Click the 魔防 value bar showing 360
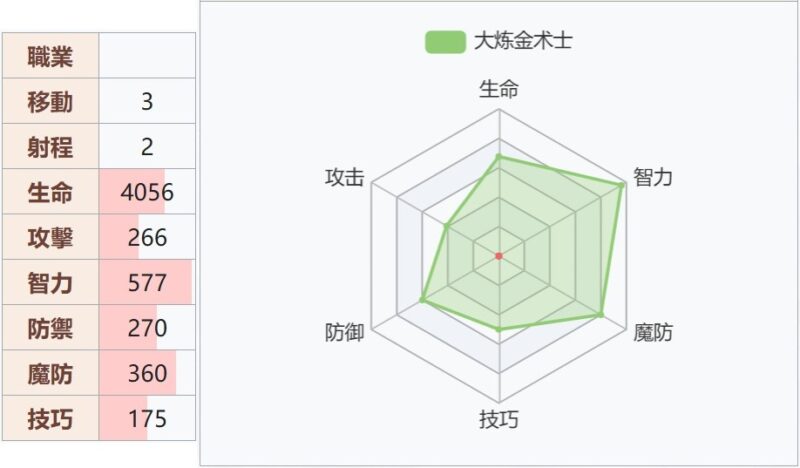 click(x=147, y=374)
